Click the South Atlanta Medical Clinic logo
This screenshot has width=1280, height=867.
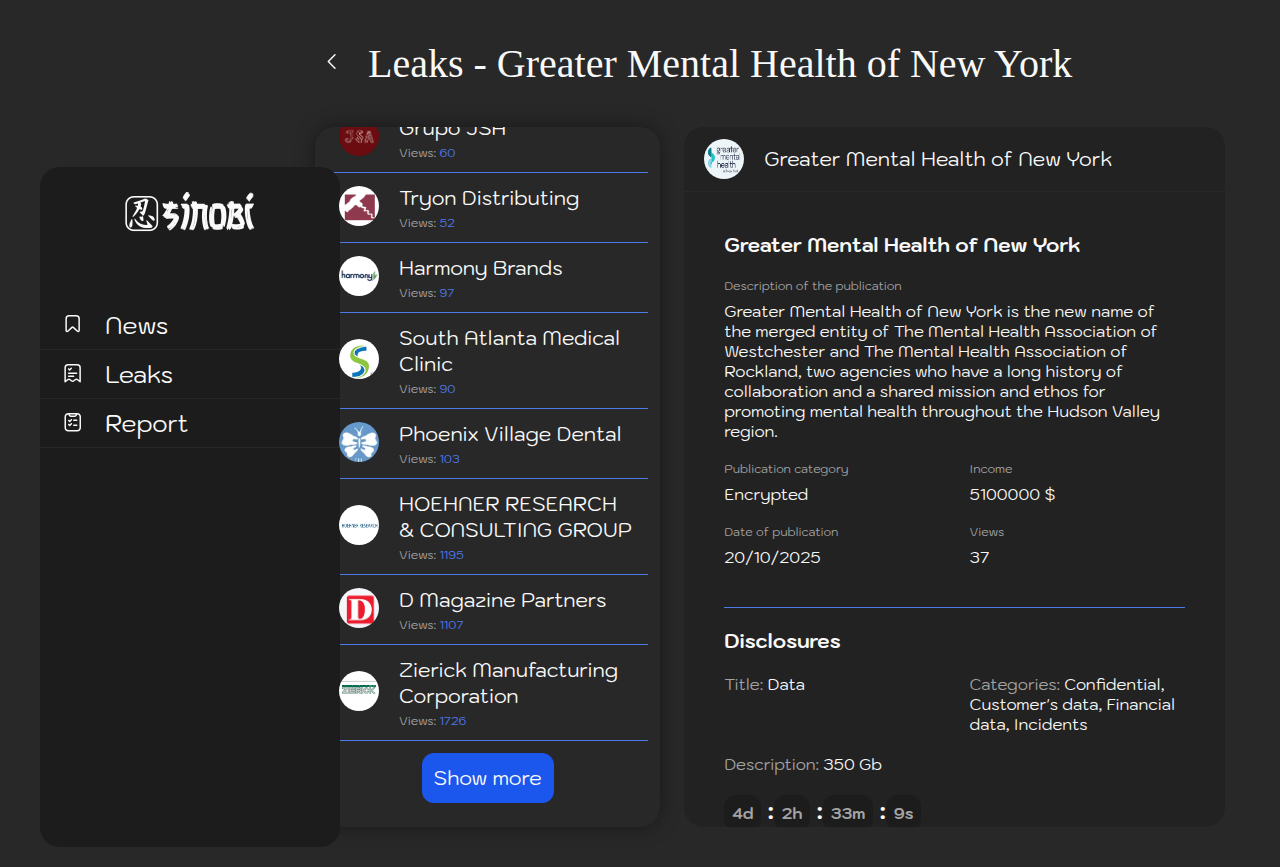pos(359,359)
